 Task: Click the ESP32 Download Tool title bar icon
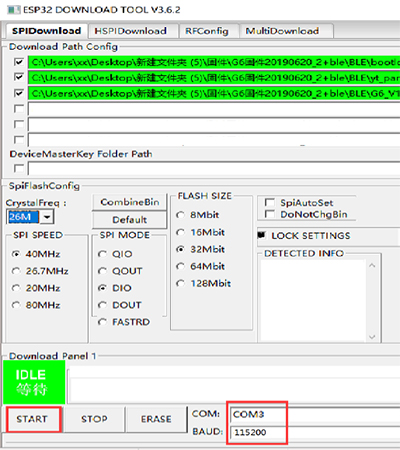(13, 10)
